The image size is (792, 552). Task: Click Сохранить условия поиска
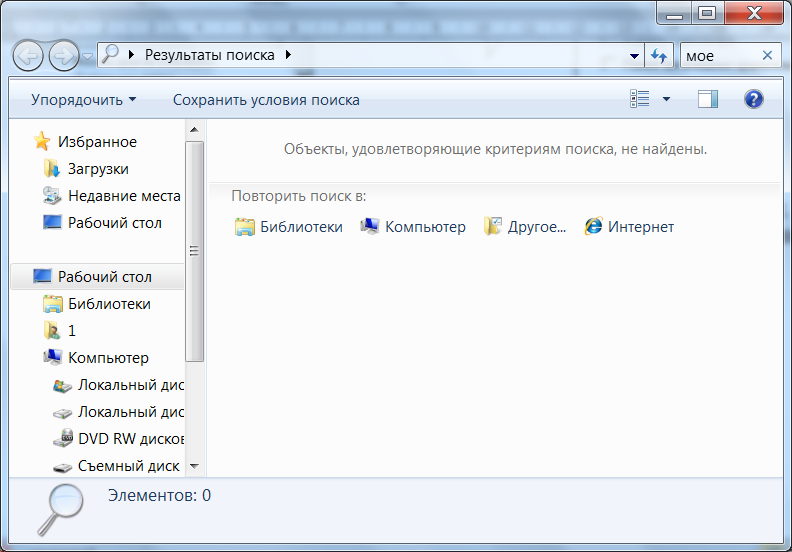tap(266, 99)
